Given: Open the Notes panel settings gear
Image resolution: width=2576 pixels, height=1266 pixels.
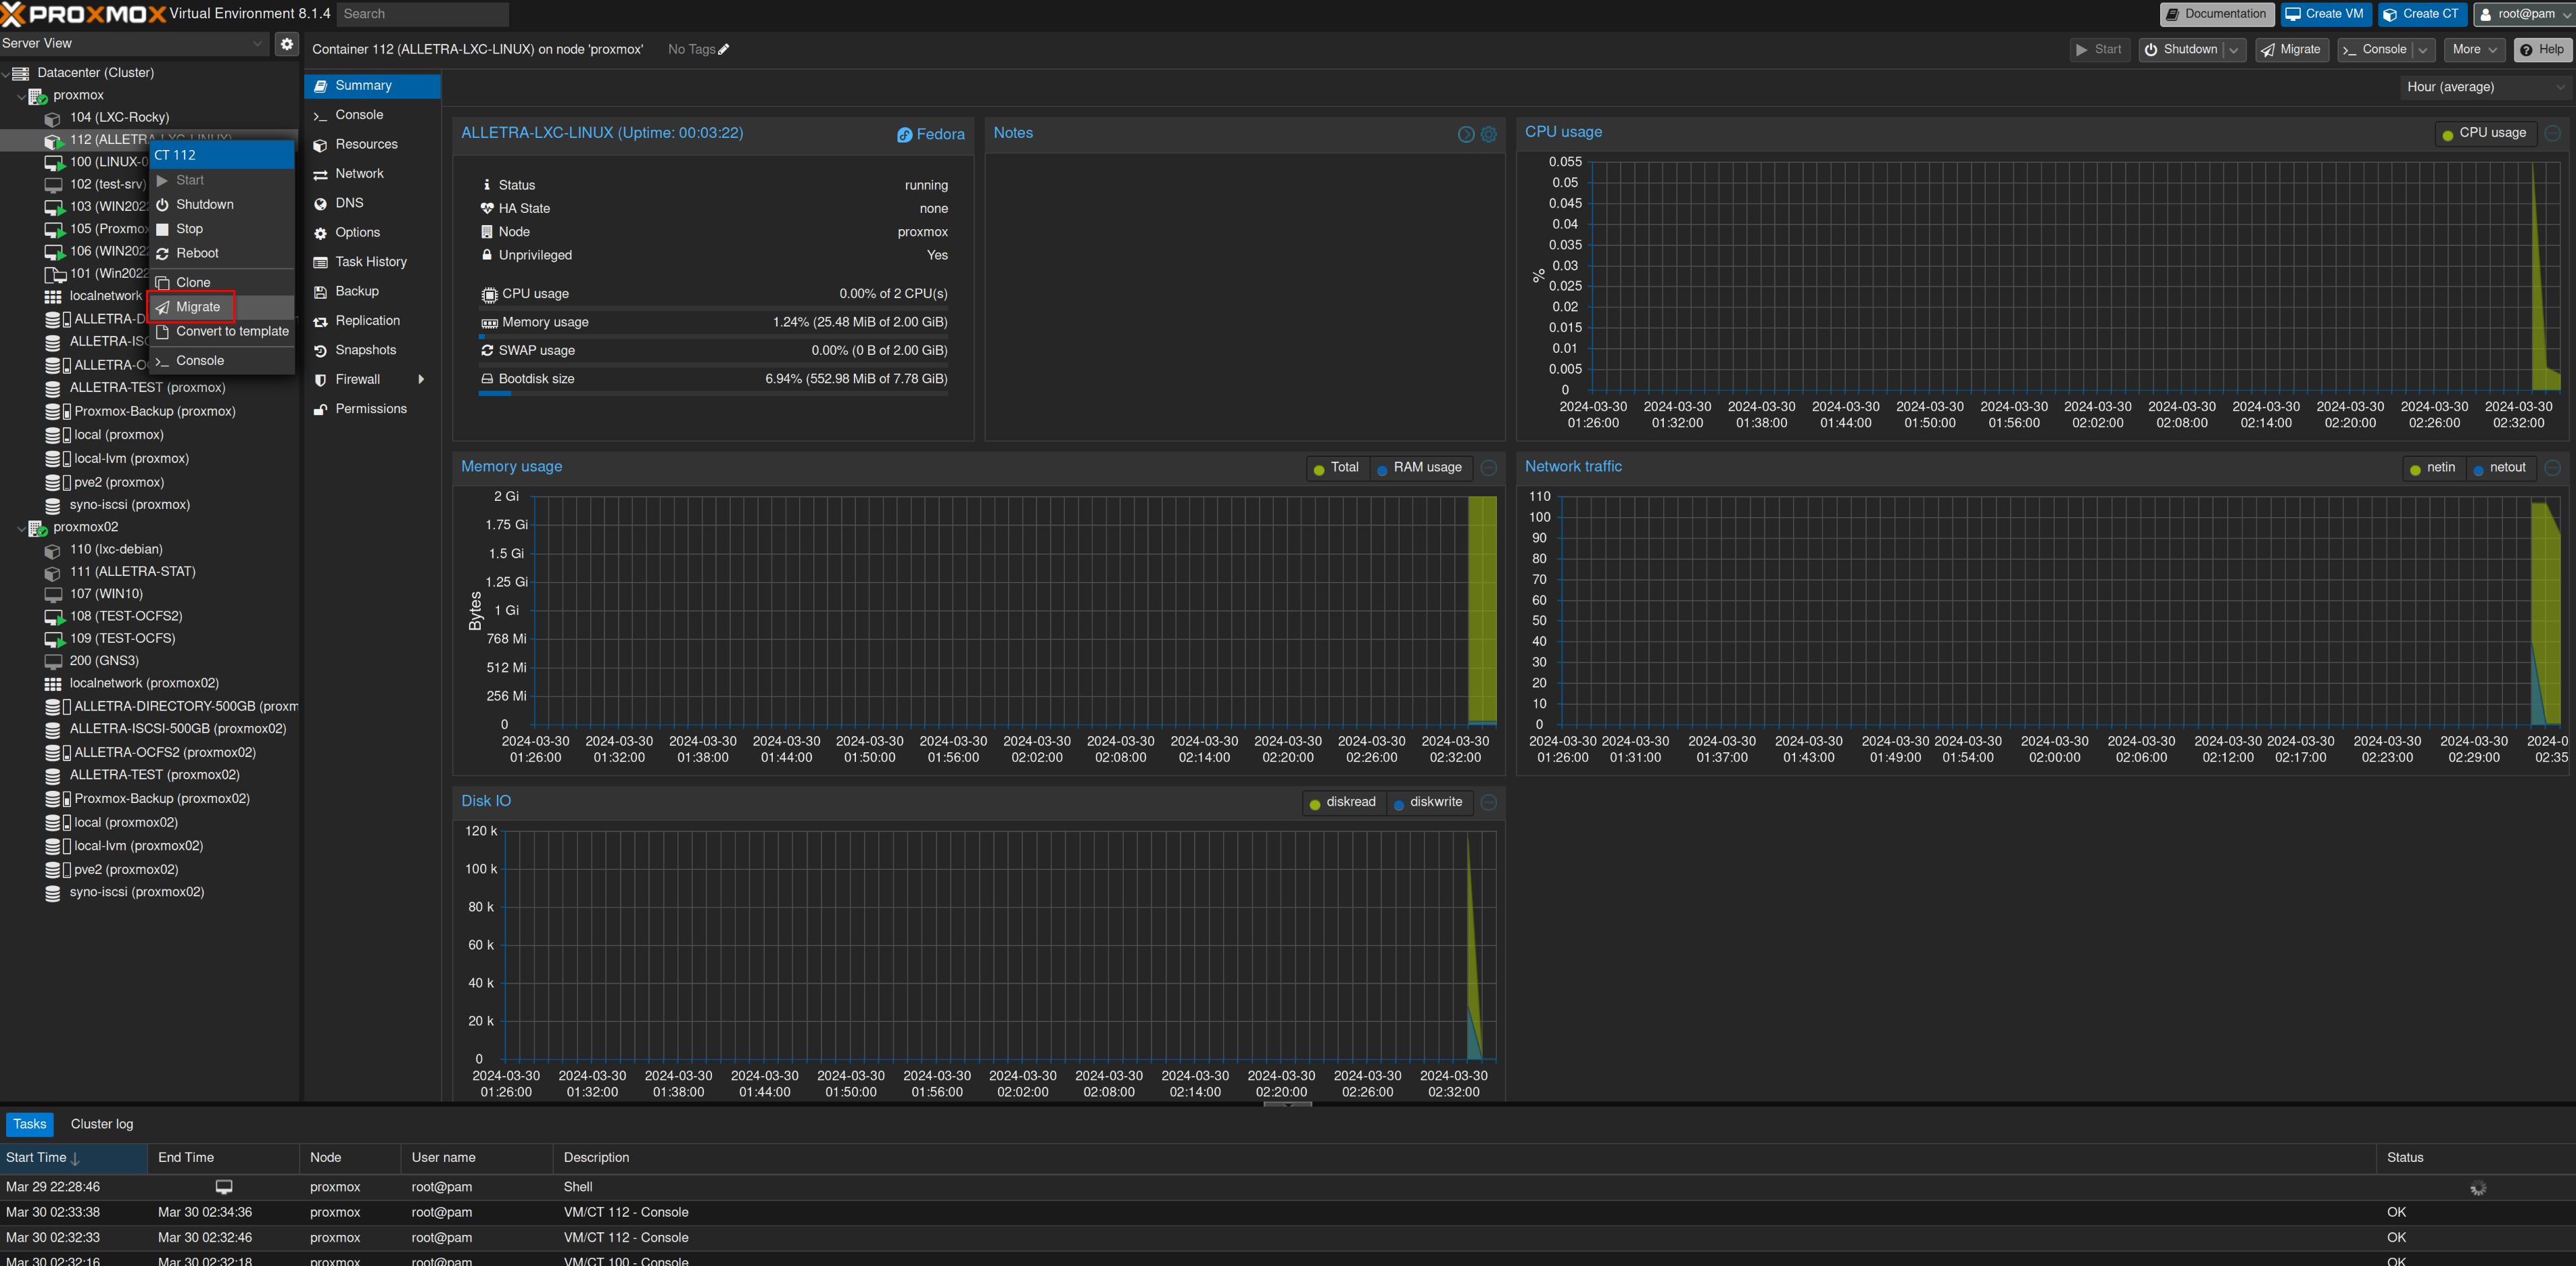Looking at the screenshot, I should pyautogui.click(x=1489, y=134).
